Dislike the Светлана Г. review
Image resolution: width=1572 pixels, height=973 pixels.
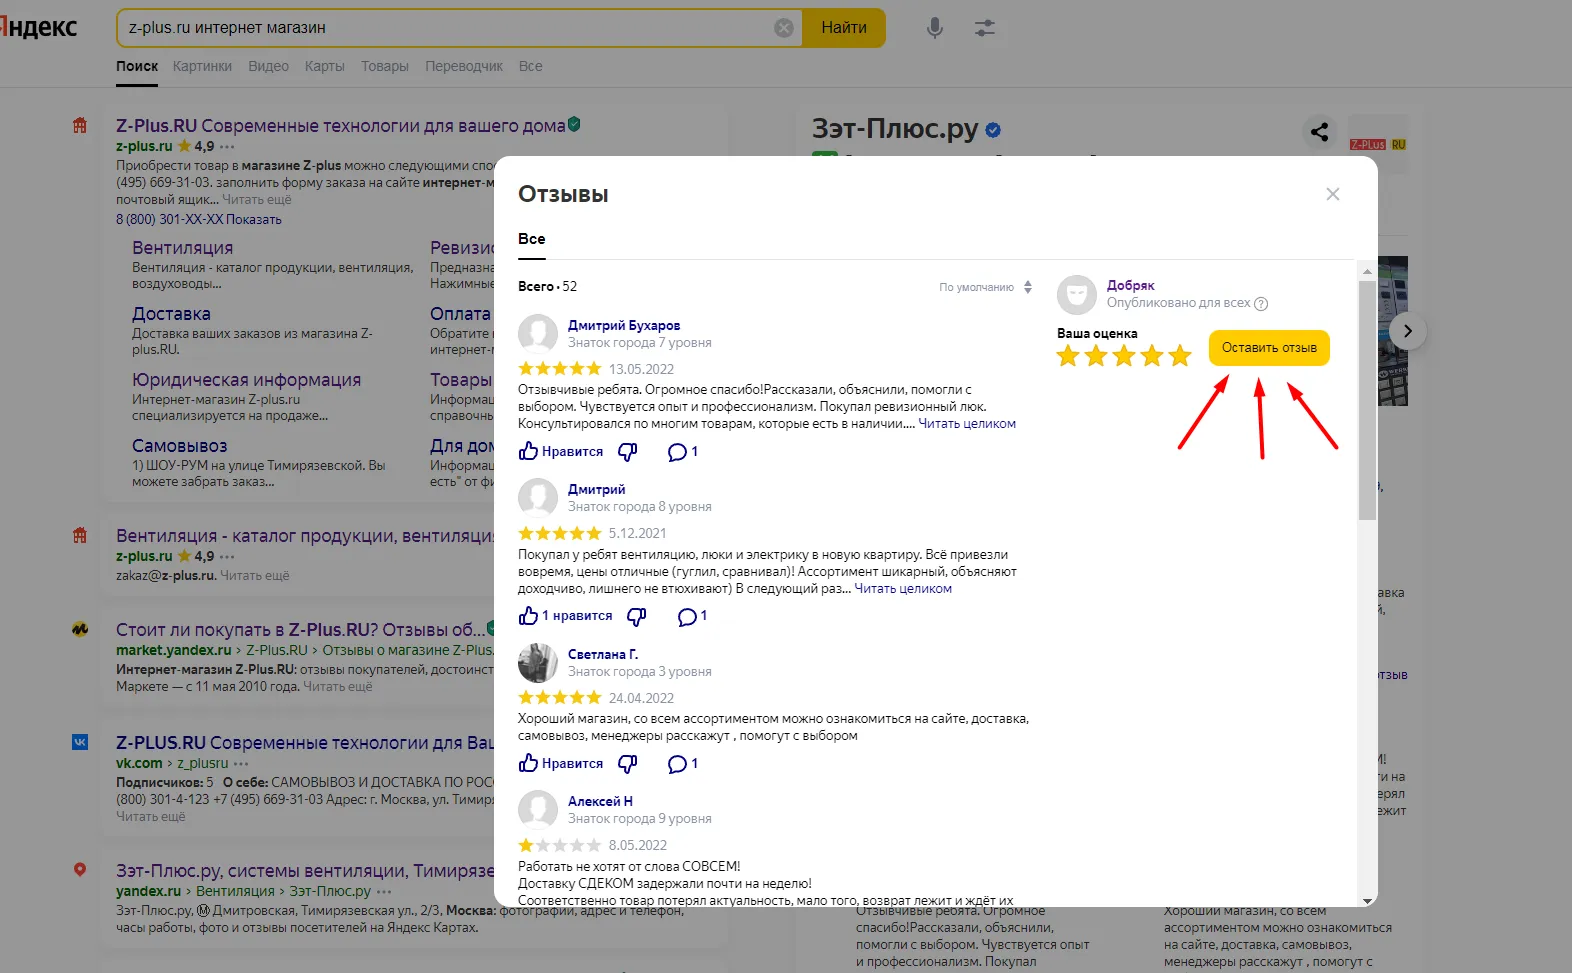pos(627,764)
